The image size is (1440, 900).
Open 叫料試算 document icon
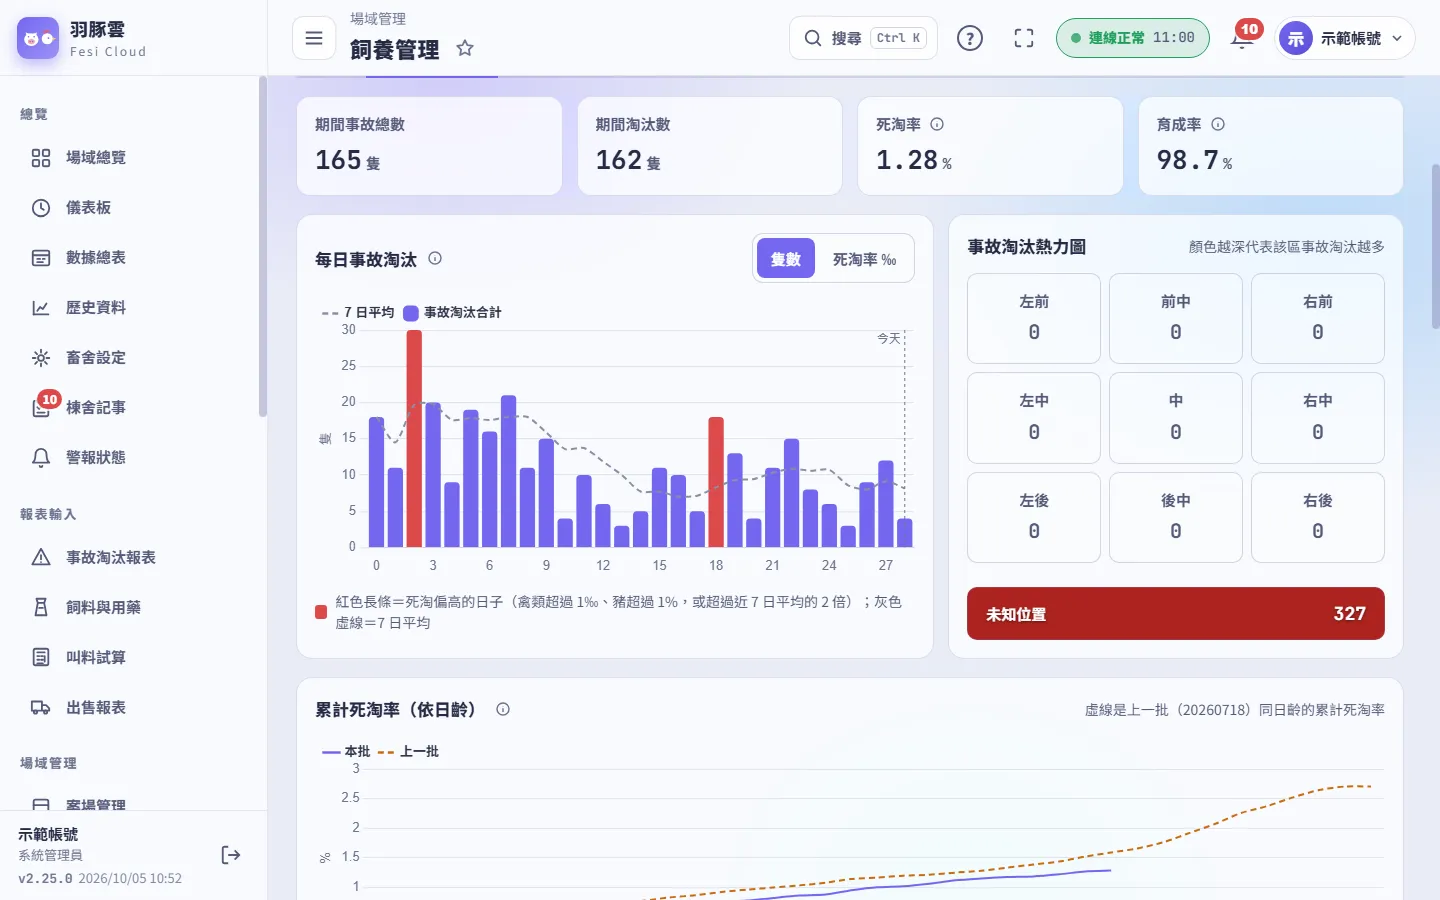(41, 657)
